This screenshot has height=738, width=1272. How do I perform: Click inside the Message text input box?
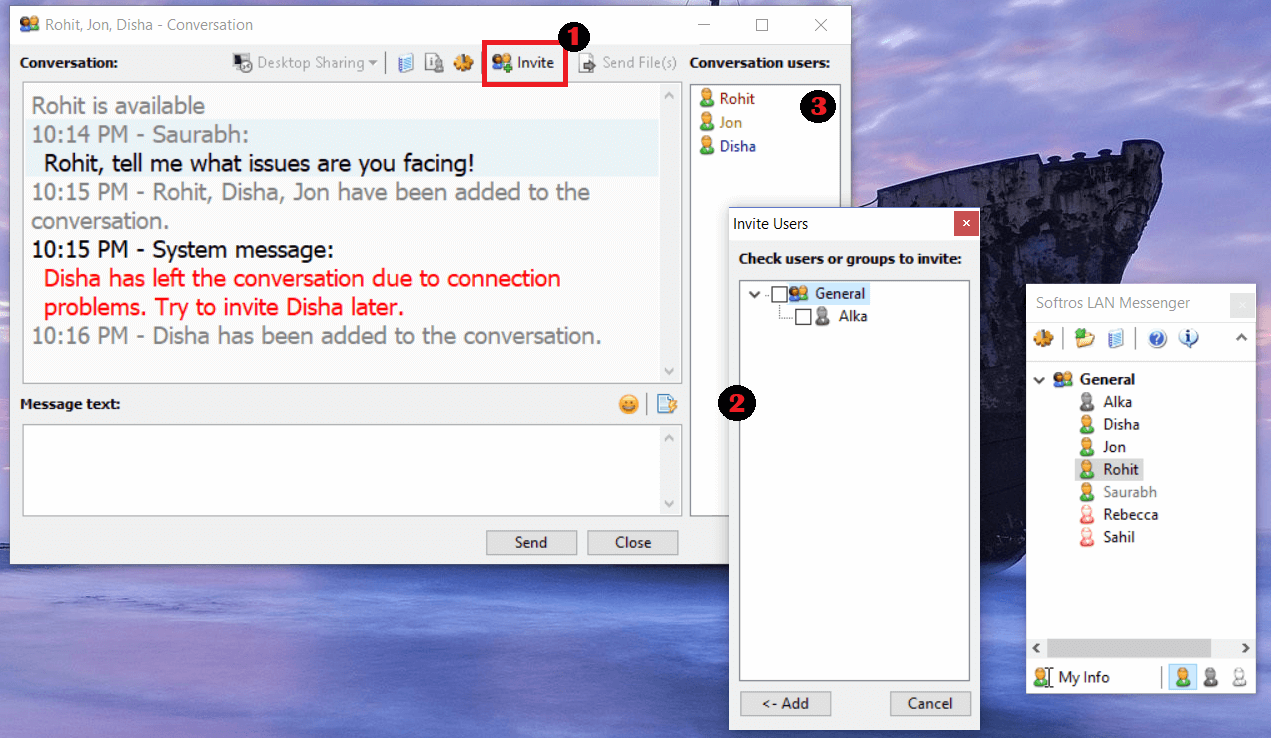click(343, 470)
